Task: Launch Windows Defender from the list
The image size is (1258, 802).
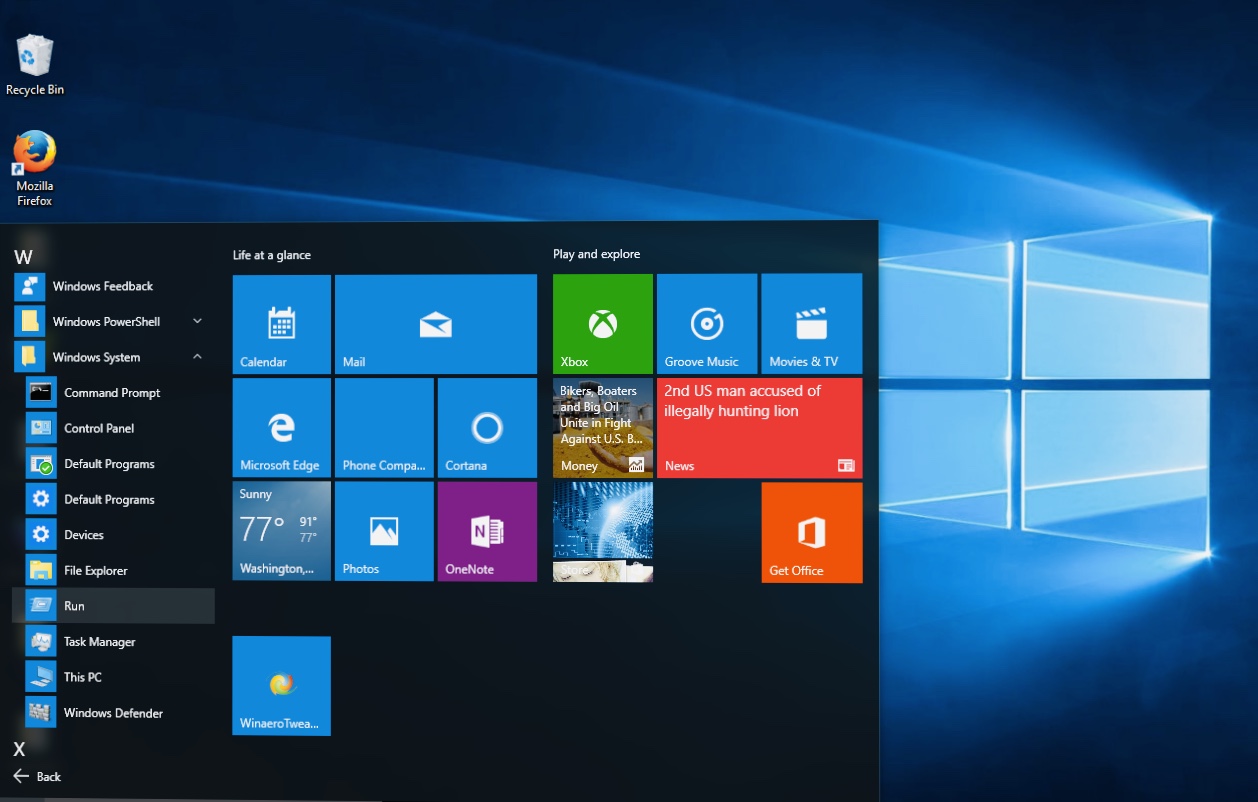Action: (x=113, y=713)
